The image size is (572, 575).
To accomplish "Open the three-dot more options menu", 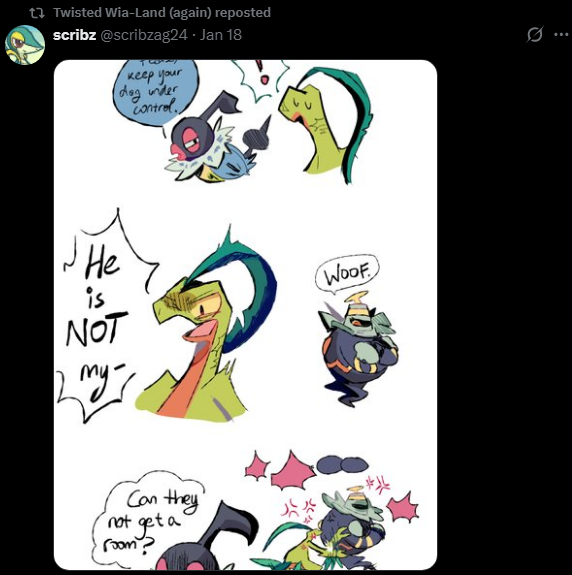I will pyautogui.click(x=561, y=35).
